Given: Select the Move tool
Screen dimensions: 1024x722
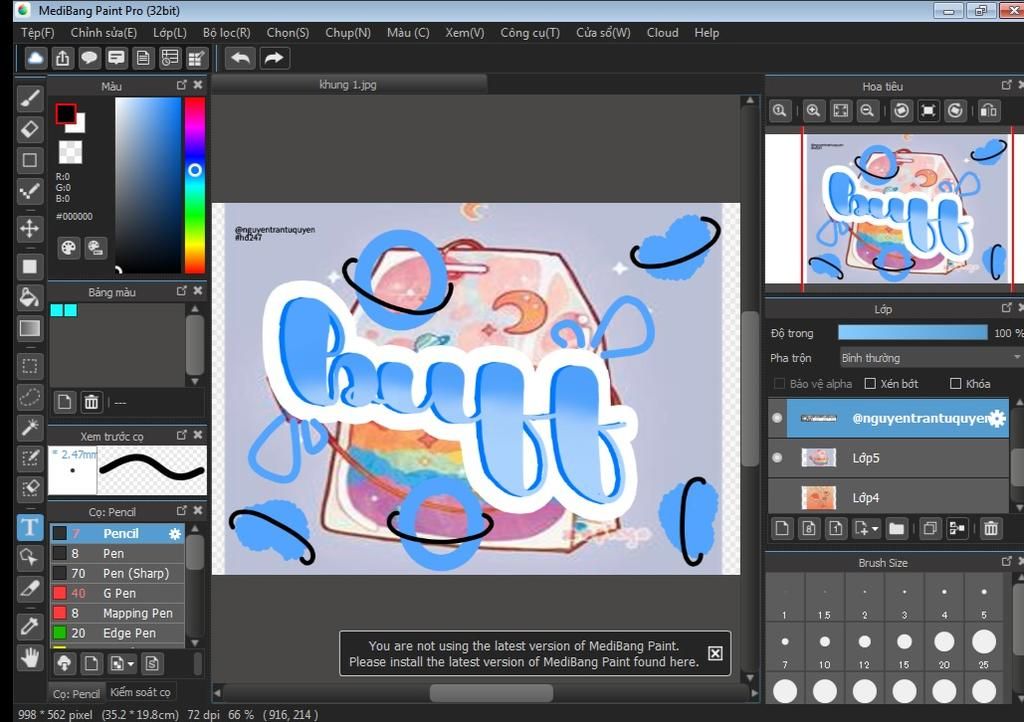Looking at the screenshot, I should click(x=29, y=228).
